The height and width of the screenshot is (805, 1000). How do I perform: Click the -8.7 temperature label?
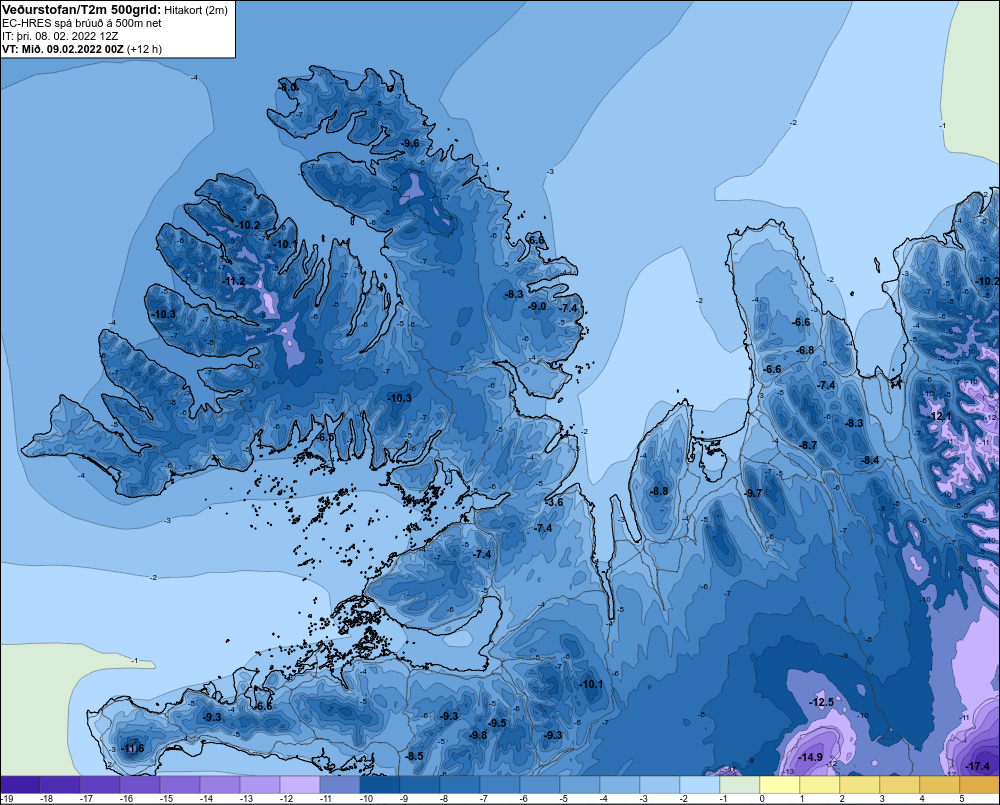point(809,445)
